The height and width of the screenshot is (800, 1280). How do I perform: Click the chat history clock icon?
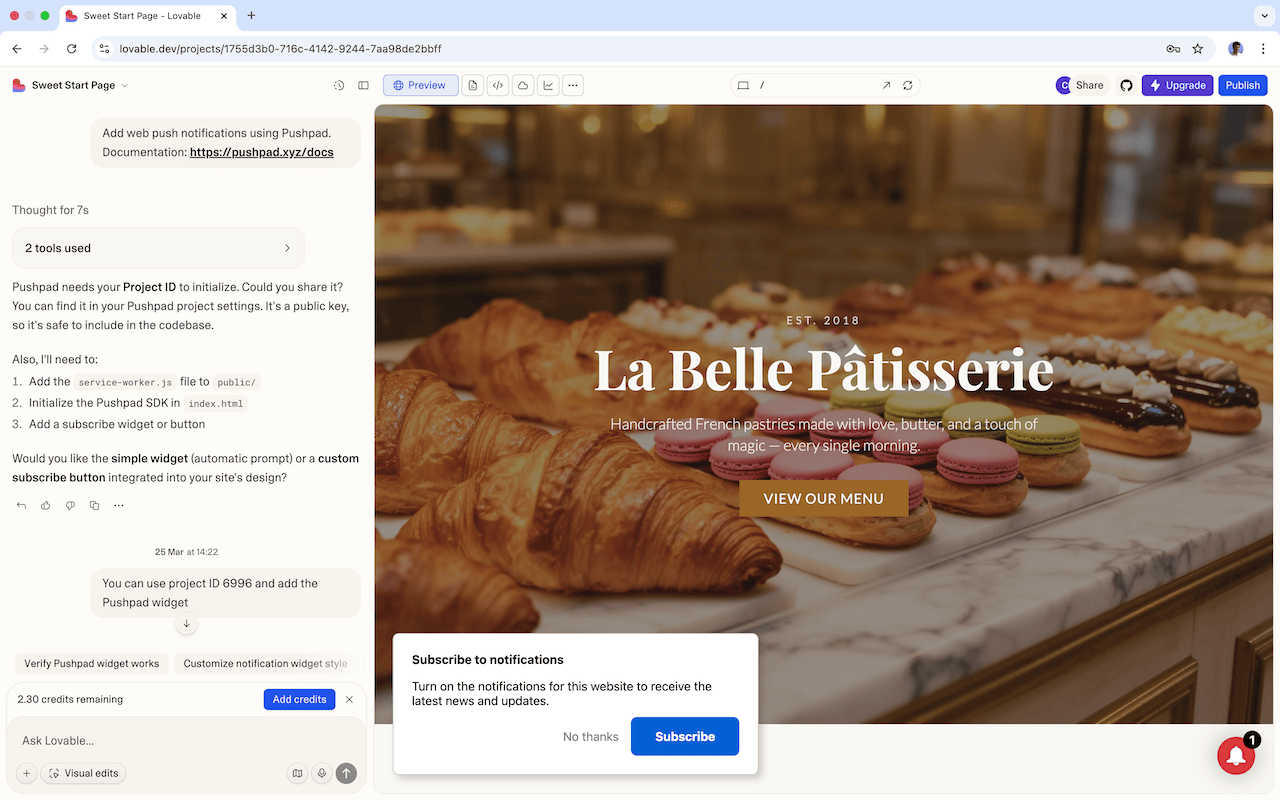(x=338, y=85)
